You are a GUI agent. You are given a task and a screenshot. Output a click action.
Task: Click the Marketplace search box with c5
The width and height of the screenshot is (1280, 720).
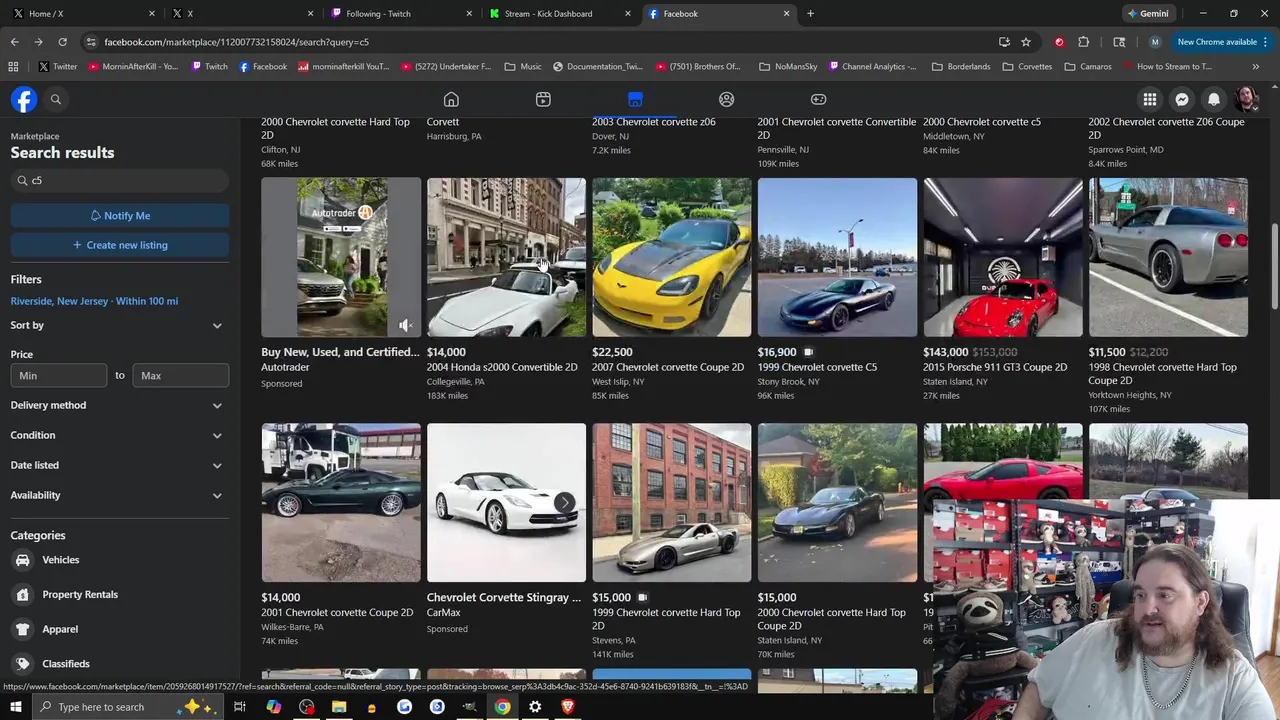120,181
